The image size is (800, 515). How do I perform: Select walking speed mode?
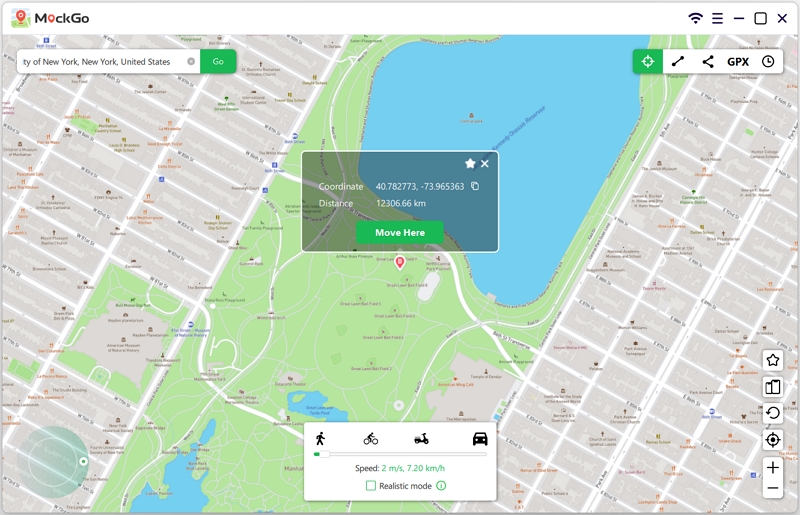[320, 438]
